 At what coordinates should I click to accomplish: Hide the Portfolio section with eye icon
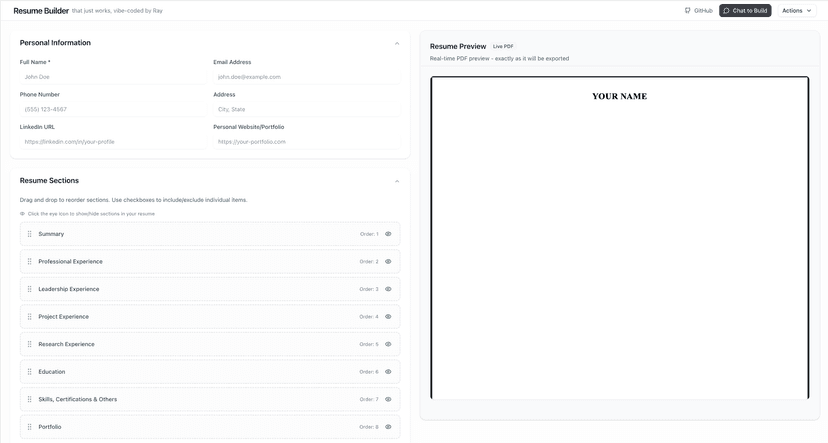[388, 427]
